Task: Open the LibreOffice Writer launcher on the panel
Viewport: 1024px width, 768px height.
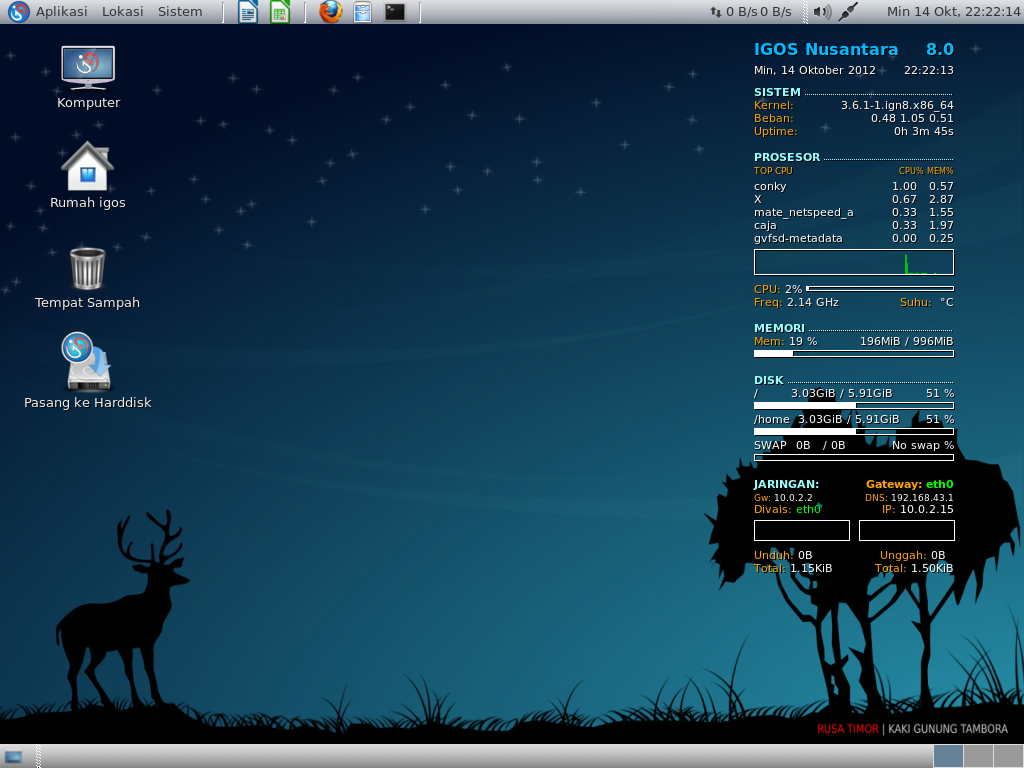Action: point(246,12)
